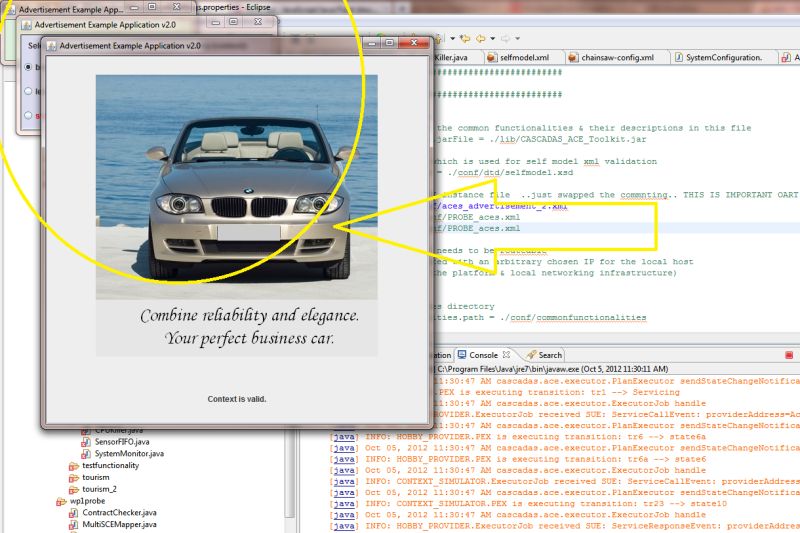Image resolution: width=800 pixels, height=533 pixels.
Task: Click the middle Advertisement window Java title icon
Action: (27, 24)
